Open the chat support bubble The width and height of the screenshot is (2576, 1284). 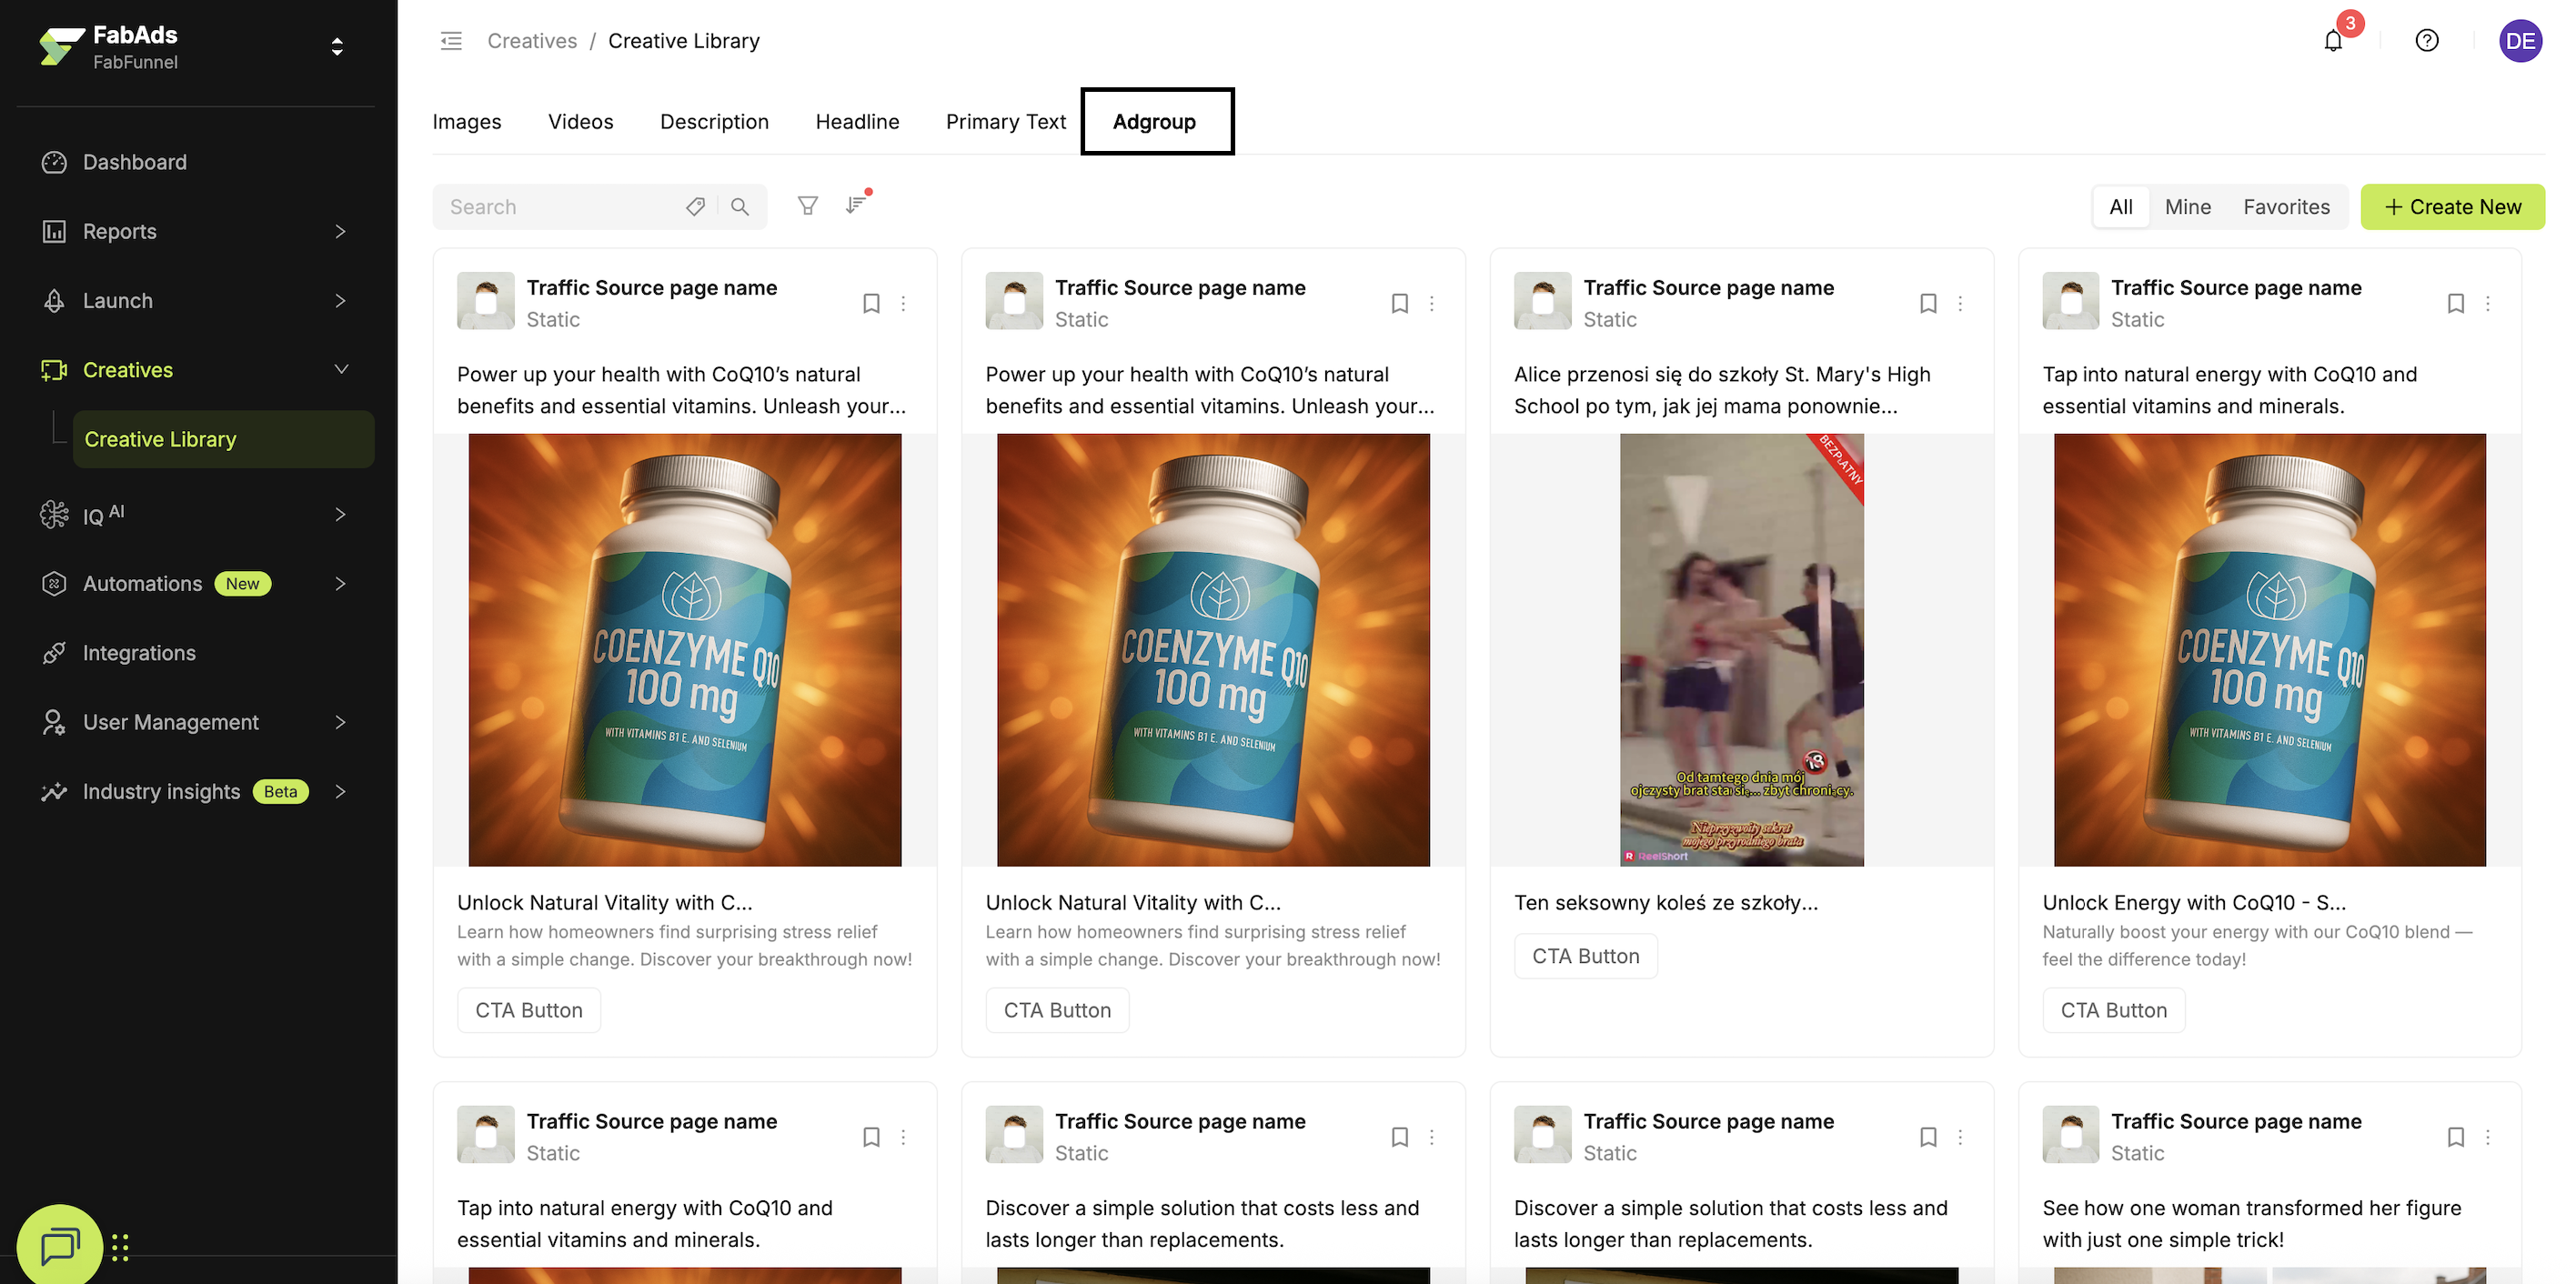tap(60, 1245)
